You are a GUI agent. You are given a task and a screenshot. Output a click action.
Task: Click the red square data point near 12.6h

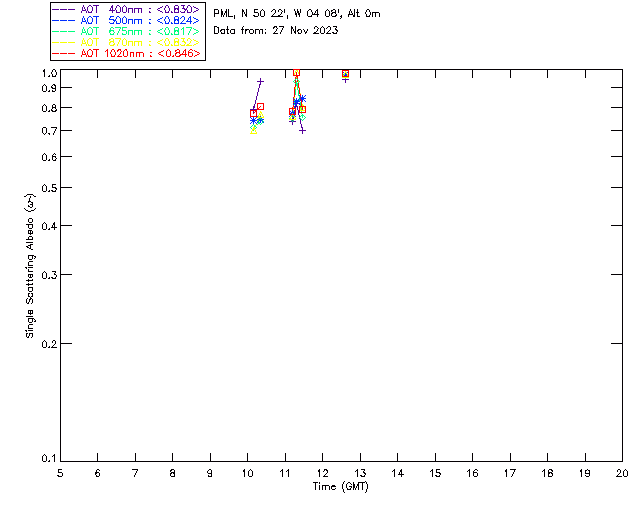tap(345, 74)
